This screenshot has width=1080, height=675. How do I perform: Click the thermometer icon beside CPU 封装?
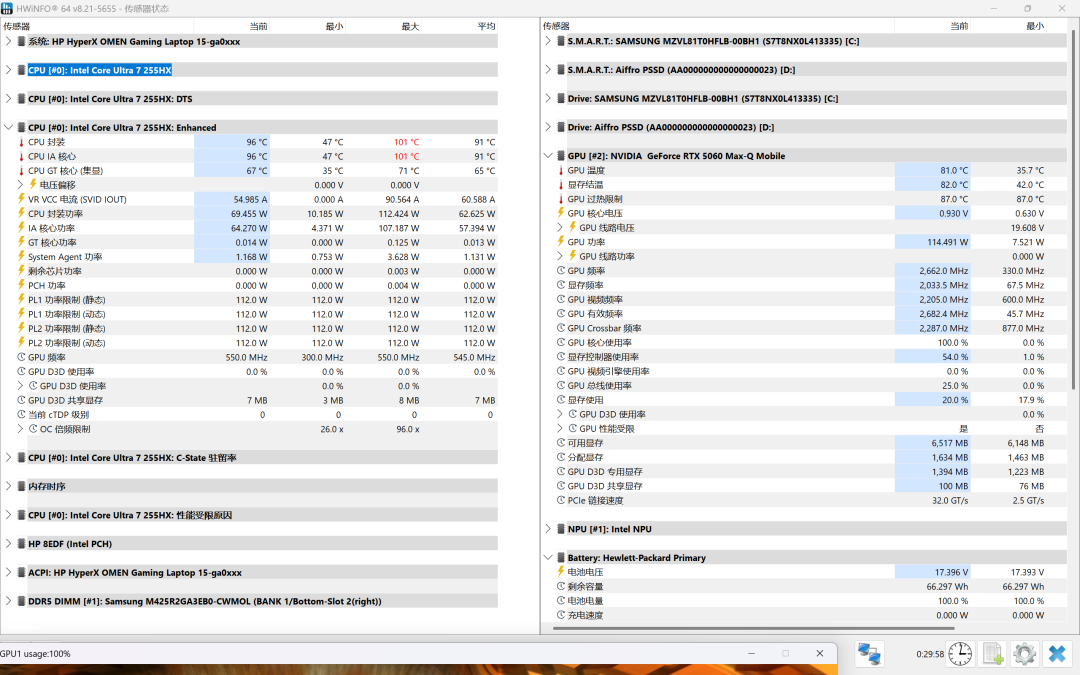[x=21, y=142]
